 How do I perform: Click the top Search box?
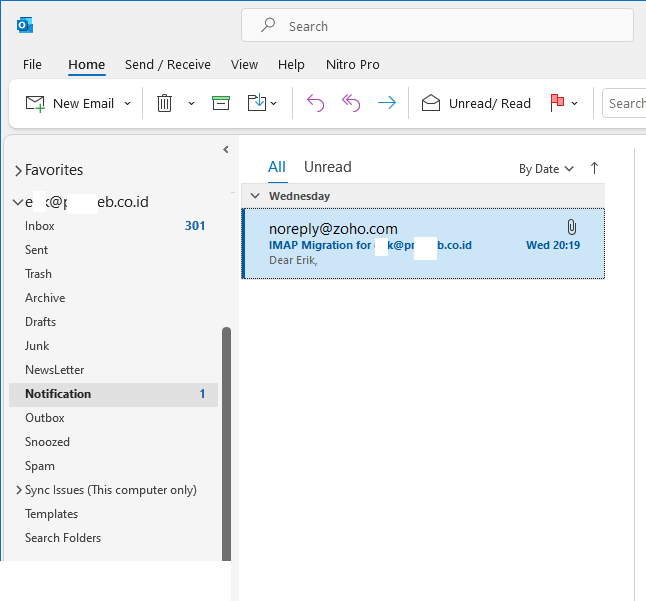tap(437, 26)
